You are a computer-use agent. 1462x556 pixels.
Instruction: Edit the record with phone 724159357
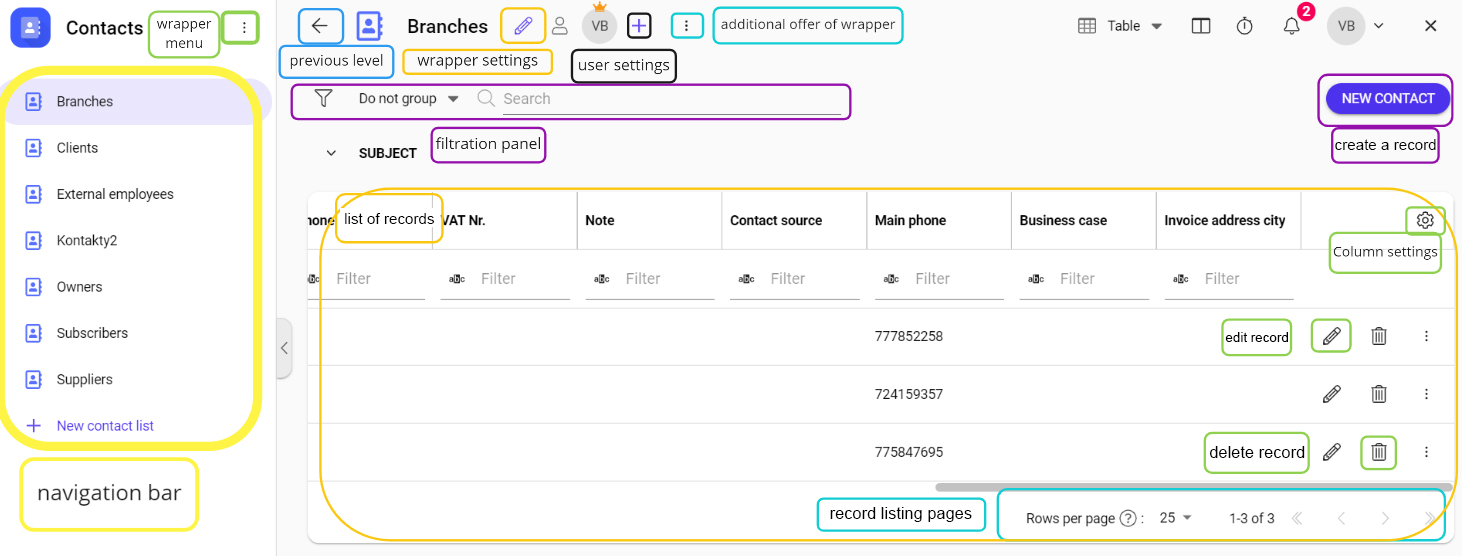(x=1331, y=394)
